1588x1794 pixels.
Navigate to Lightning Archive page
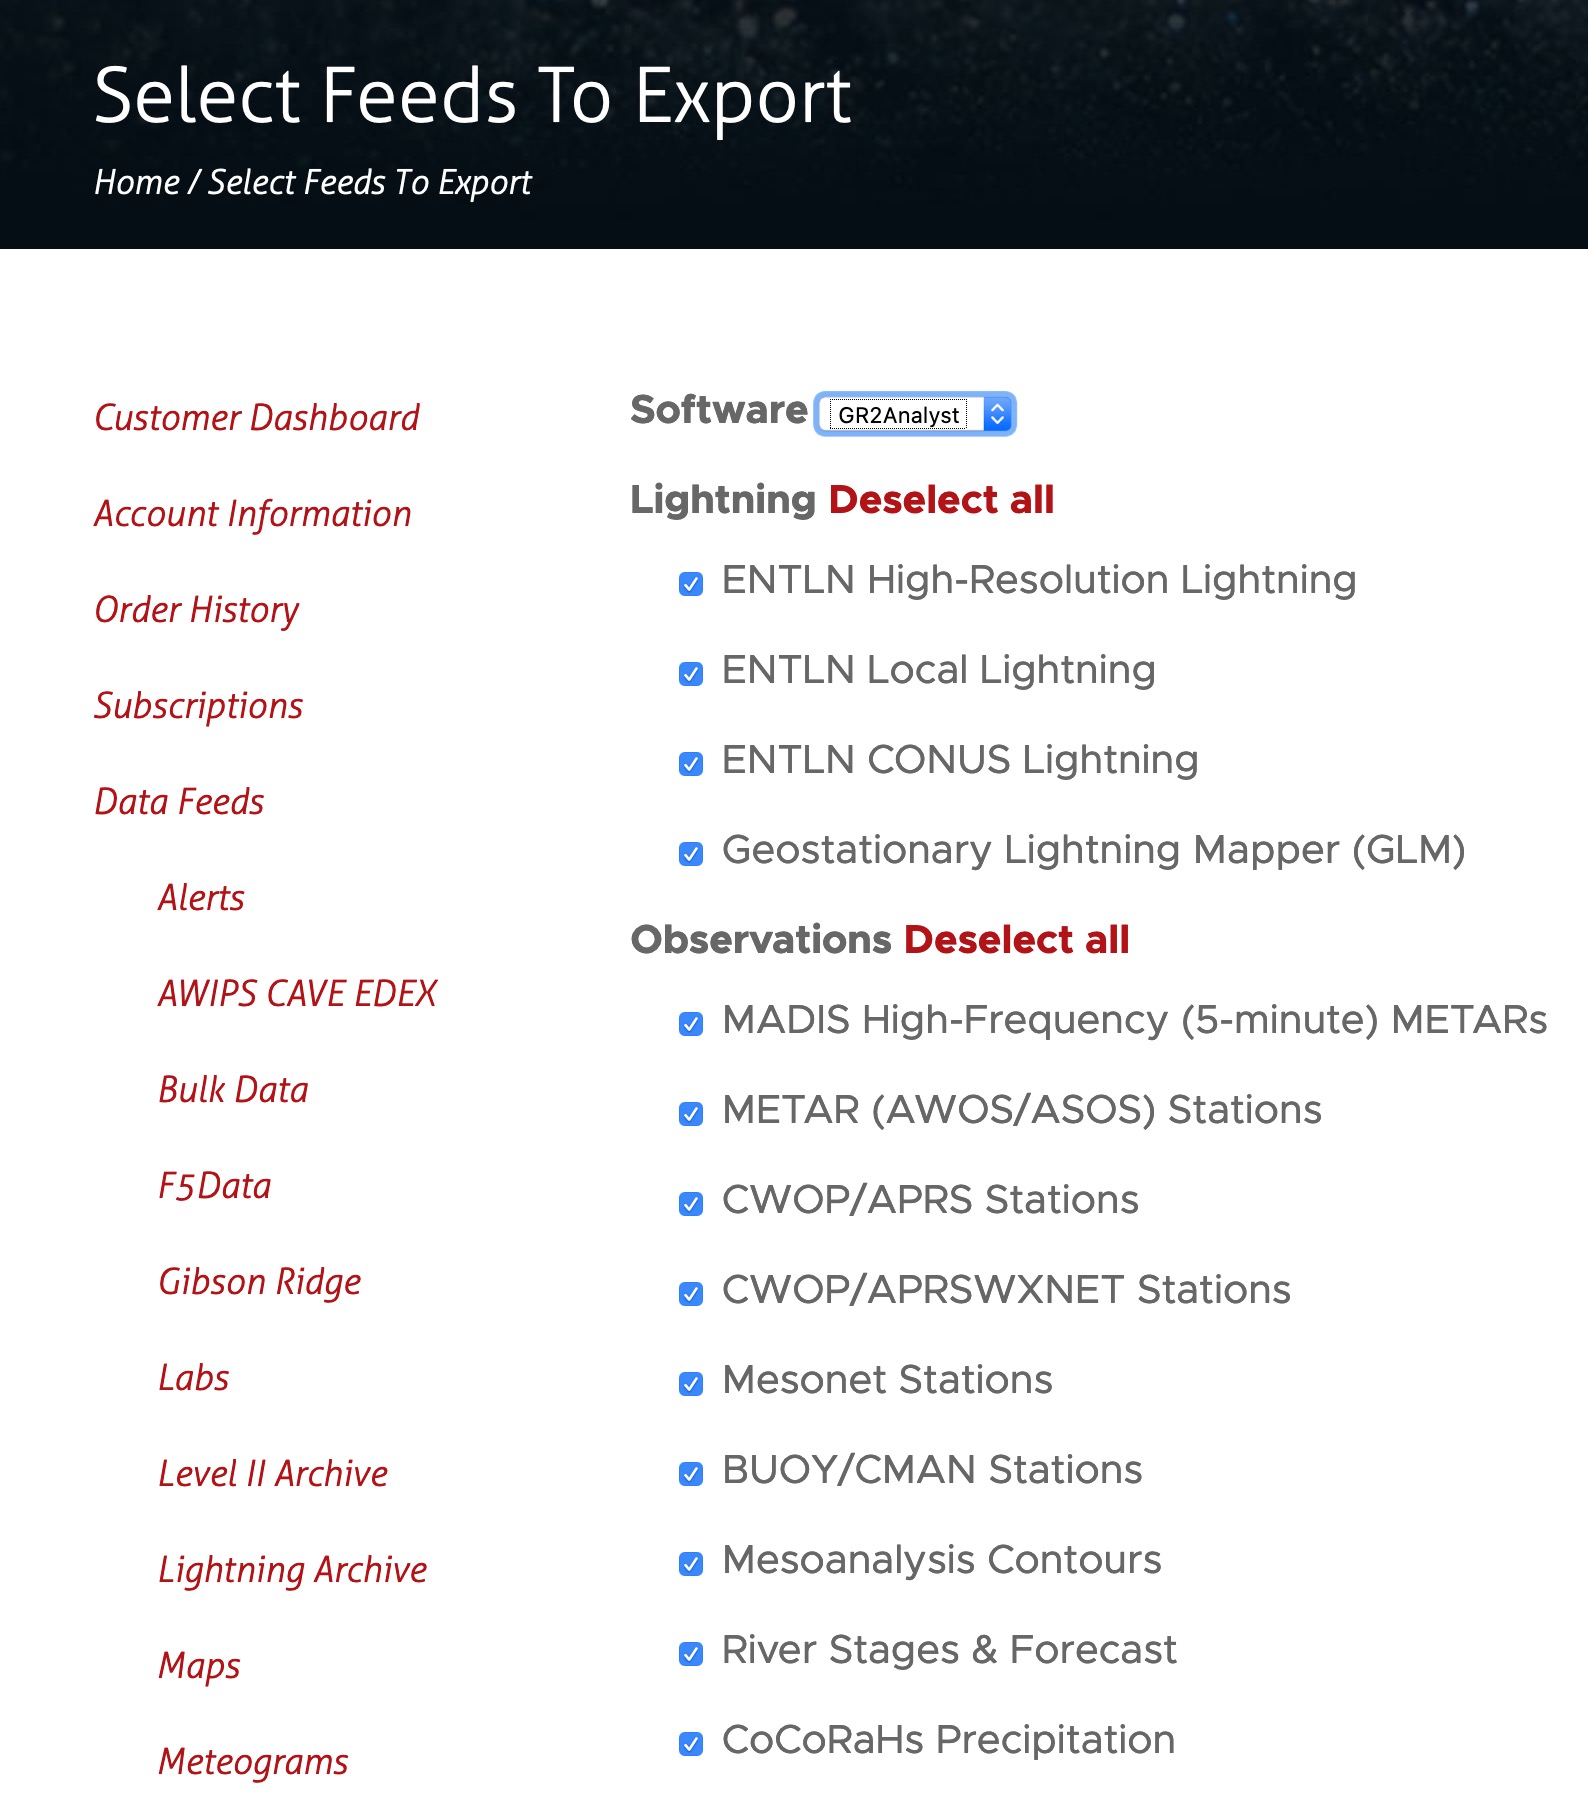tap(293, 1570)
